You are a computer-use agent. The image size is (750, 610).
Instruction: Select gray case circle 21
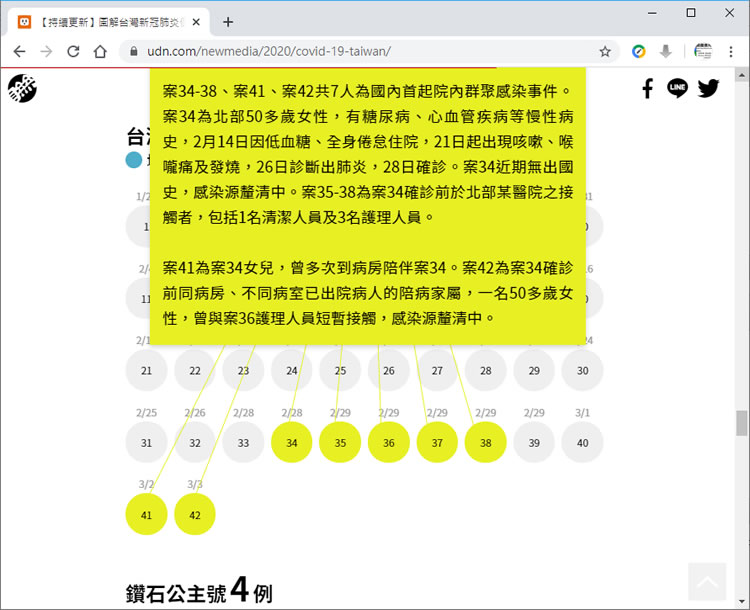(146, 371)
